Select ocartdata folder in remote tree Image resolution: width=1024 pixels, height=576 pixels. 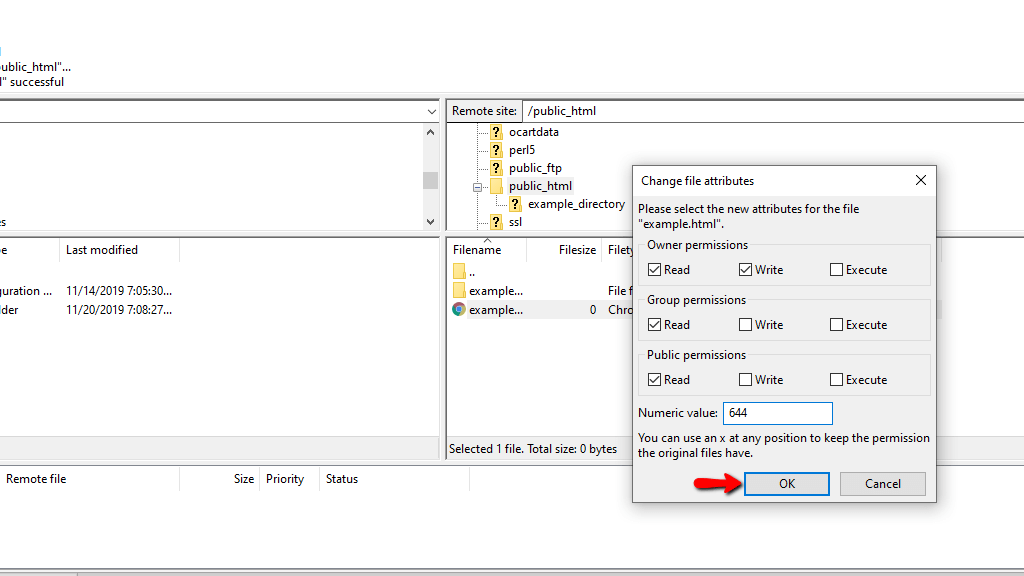534,132
